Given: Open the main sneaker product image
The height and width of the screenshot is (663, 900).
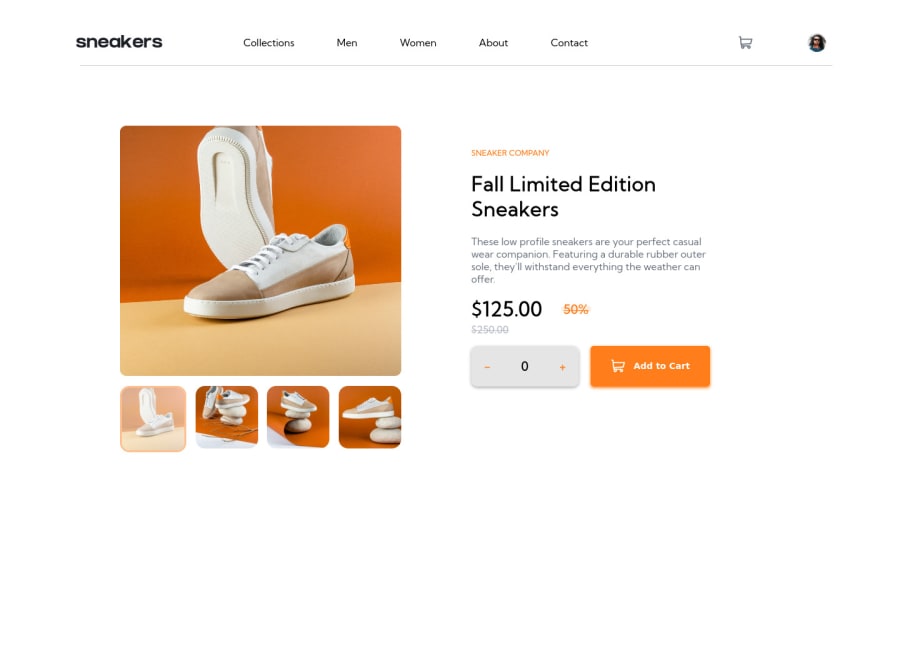Looking at the screenshot, I should pyautogui.click(x=261, y=251).
